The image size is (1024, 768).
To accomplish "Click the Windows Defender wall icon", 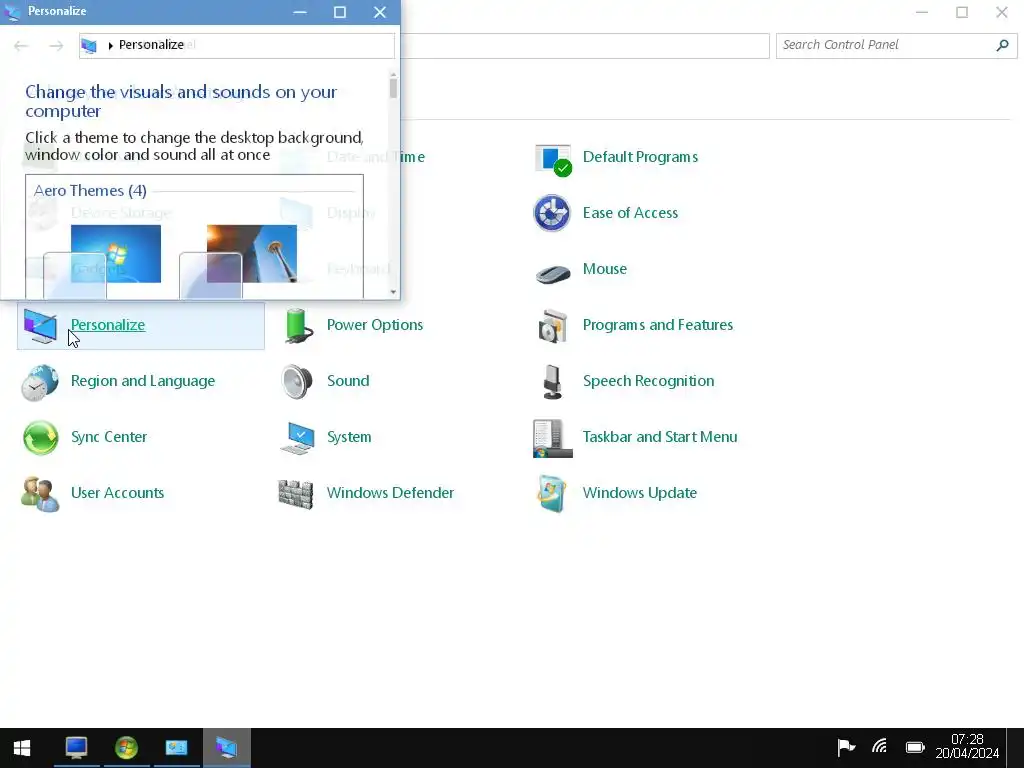I will tap(296, 494).
